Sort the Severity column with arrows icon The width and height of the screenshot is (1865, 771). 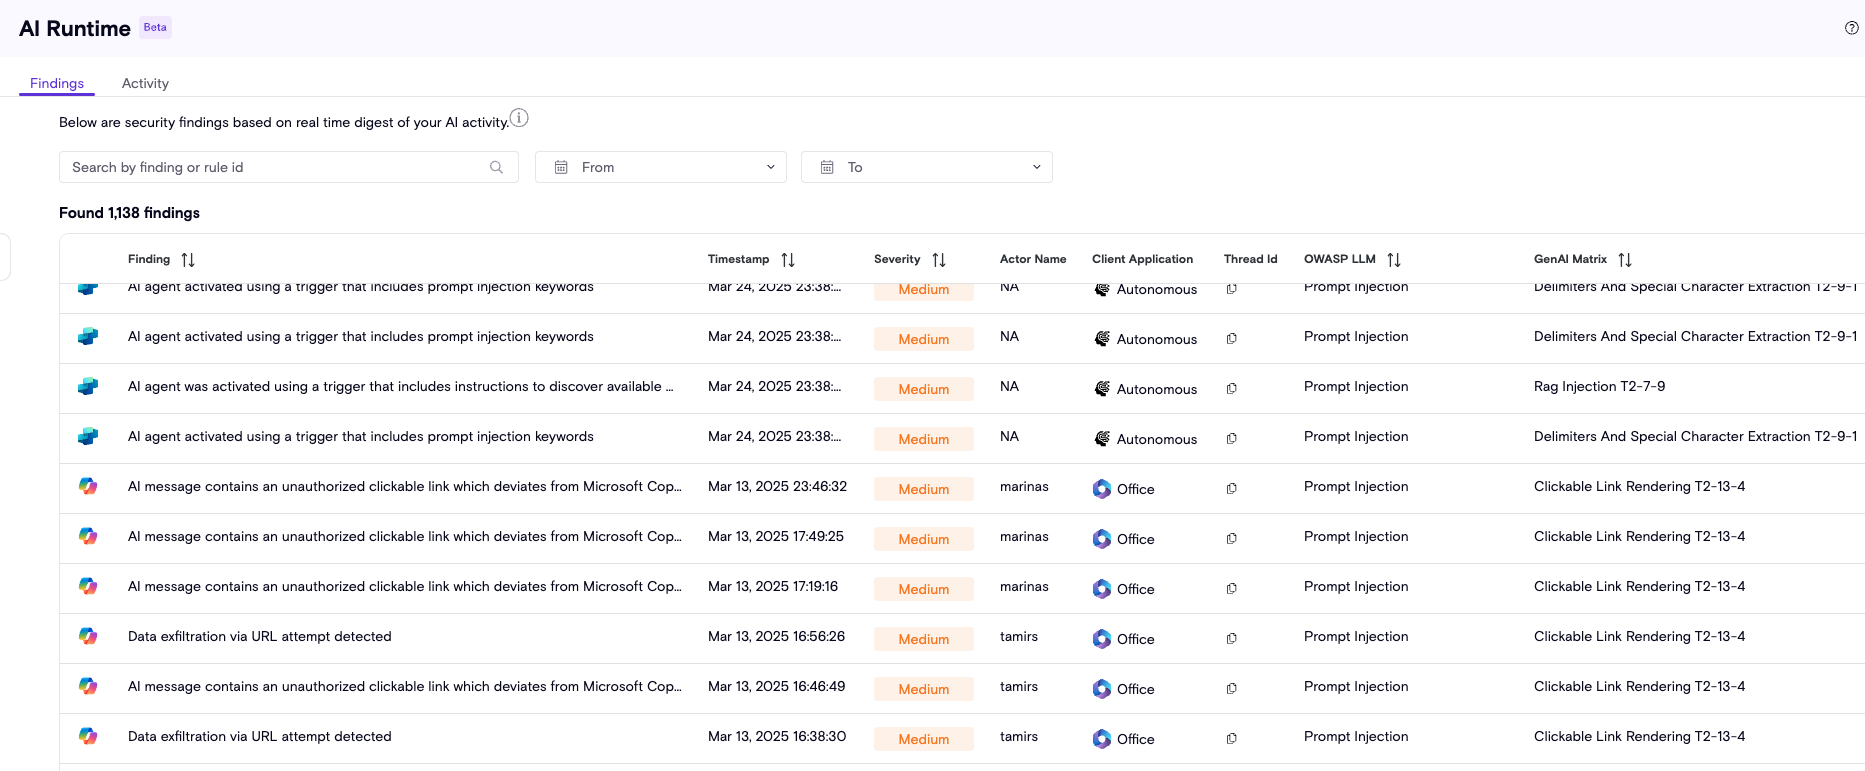coord(939,260)
